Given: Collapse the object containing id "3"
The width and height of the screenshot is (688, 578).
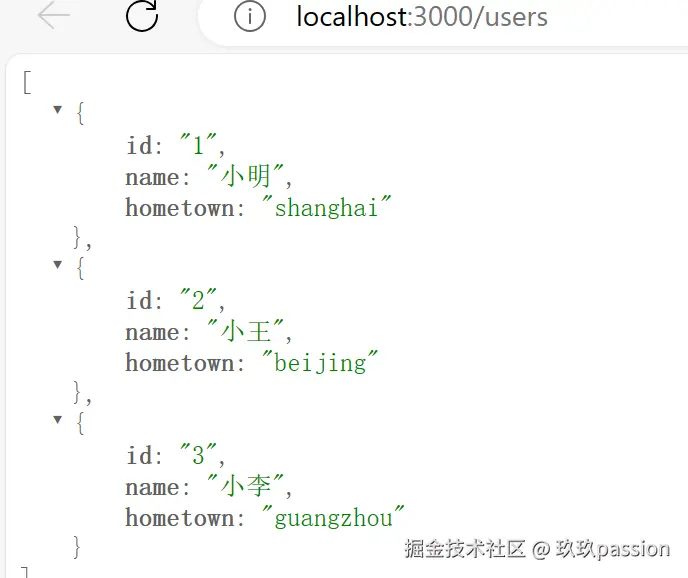Looking at the screenshot, I should point(57,420).
